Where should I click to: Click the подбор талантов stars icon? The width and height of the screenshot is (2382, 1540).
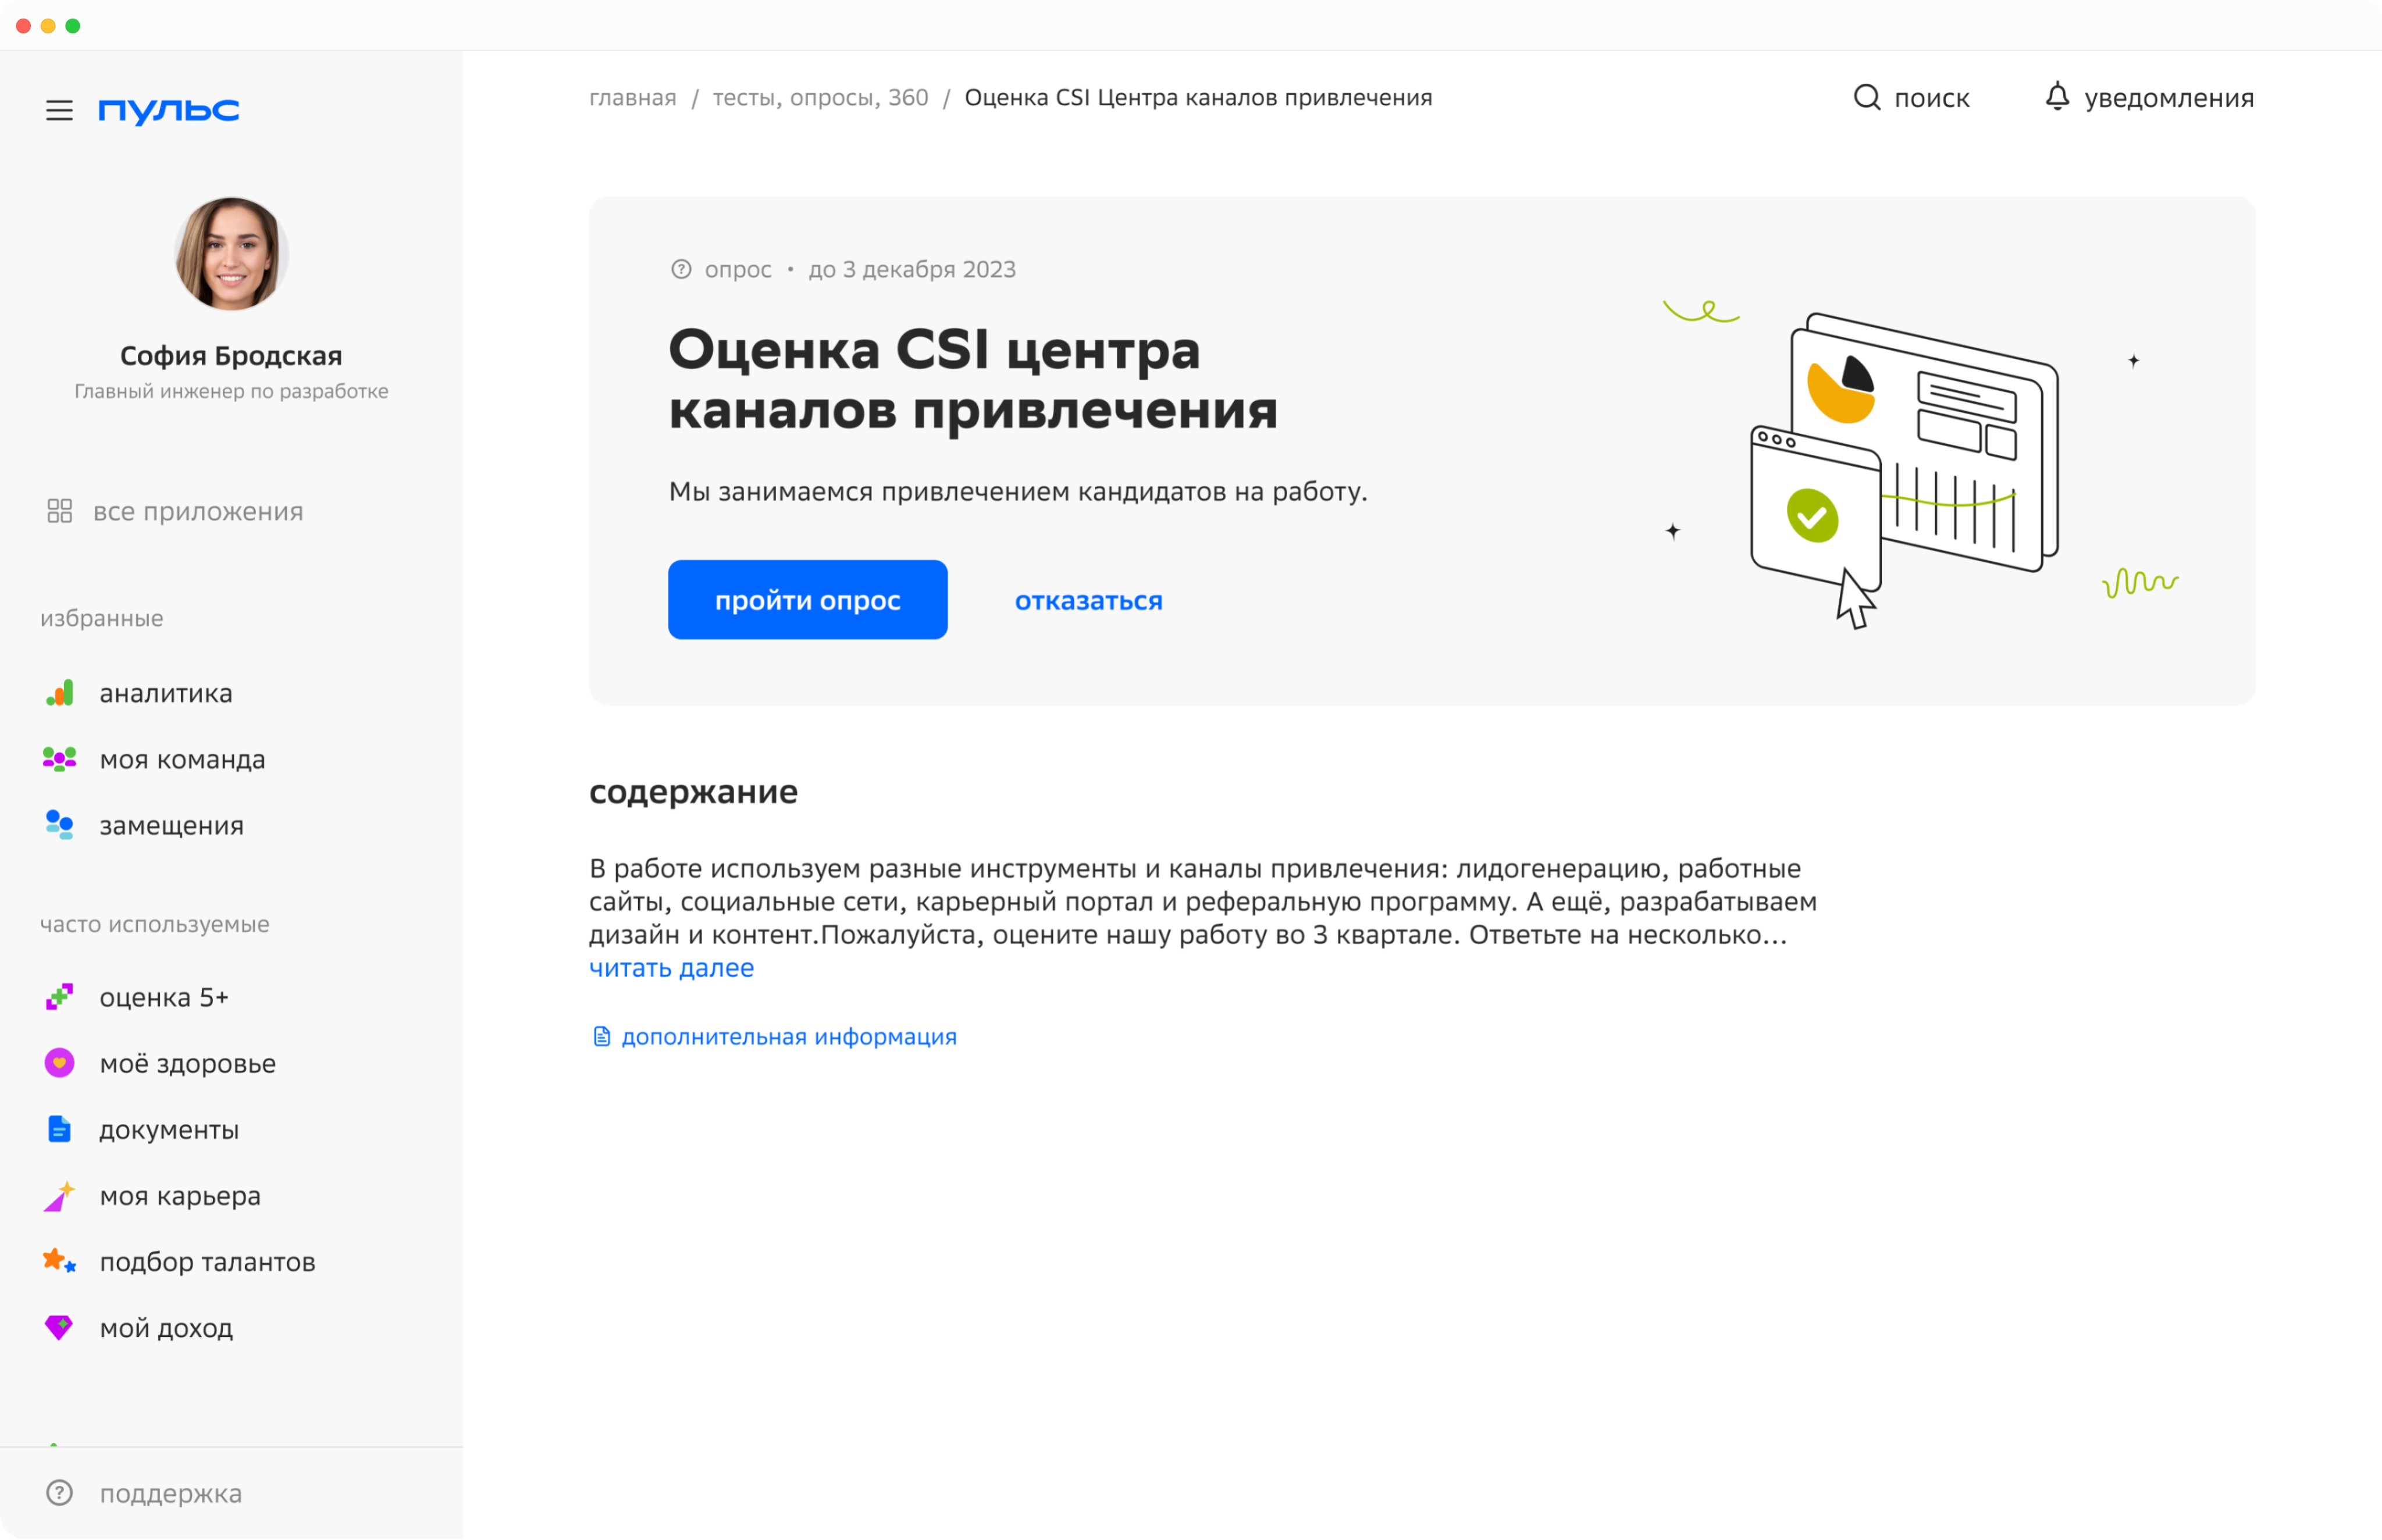(60, 1261)
